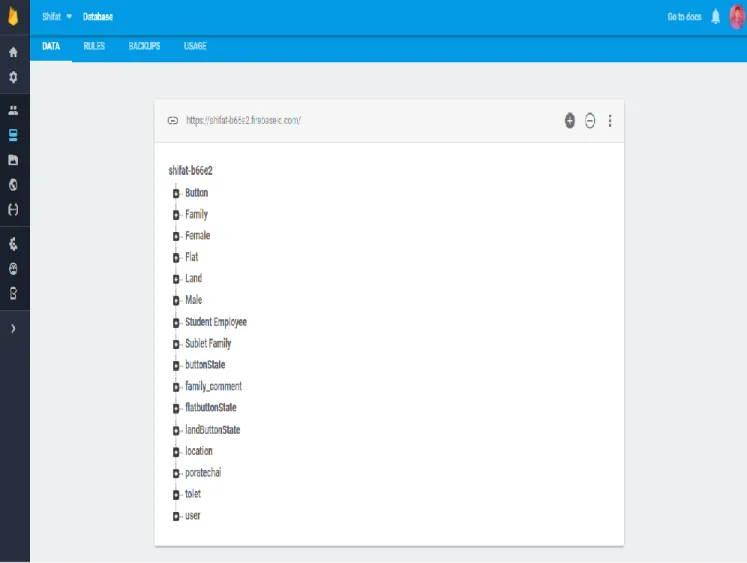Open notifications bell icon
Image resolution: width=747 pixels, height=563 pixels.
(716, 17)
